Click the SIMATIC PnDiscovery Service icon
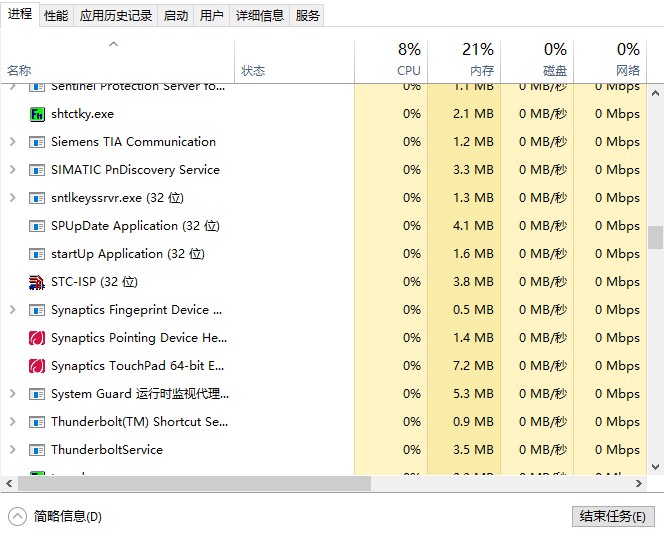The height and width of the screenshot is (541, 664). 38,170
